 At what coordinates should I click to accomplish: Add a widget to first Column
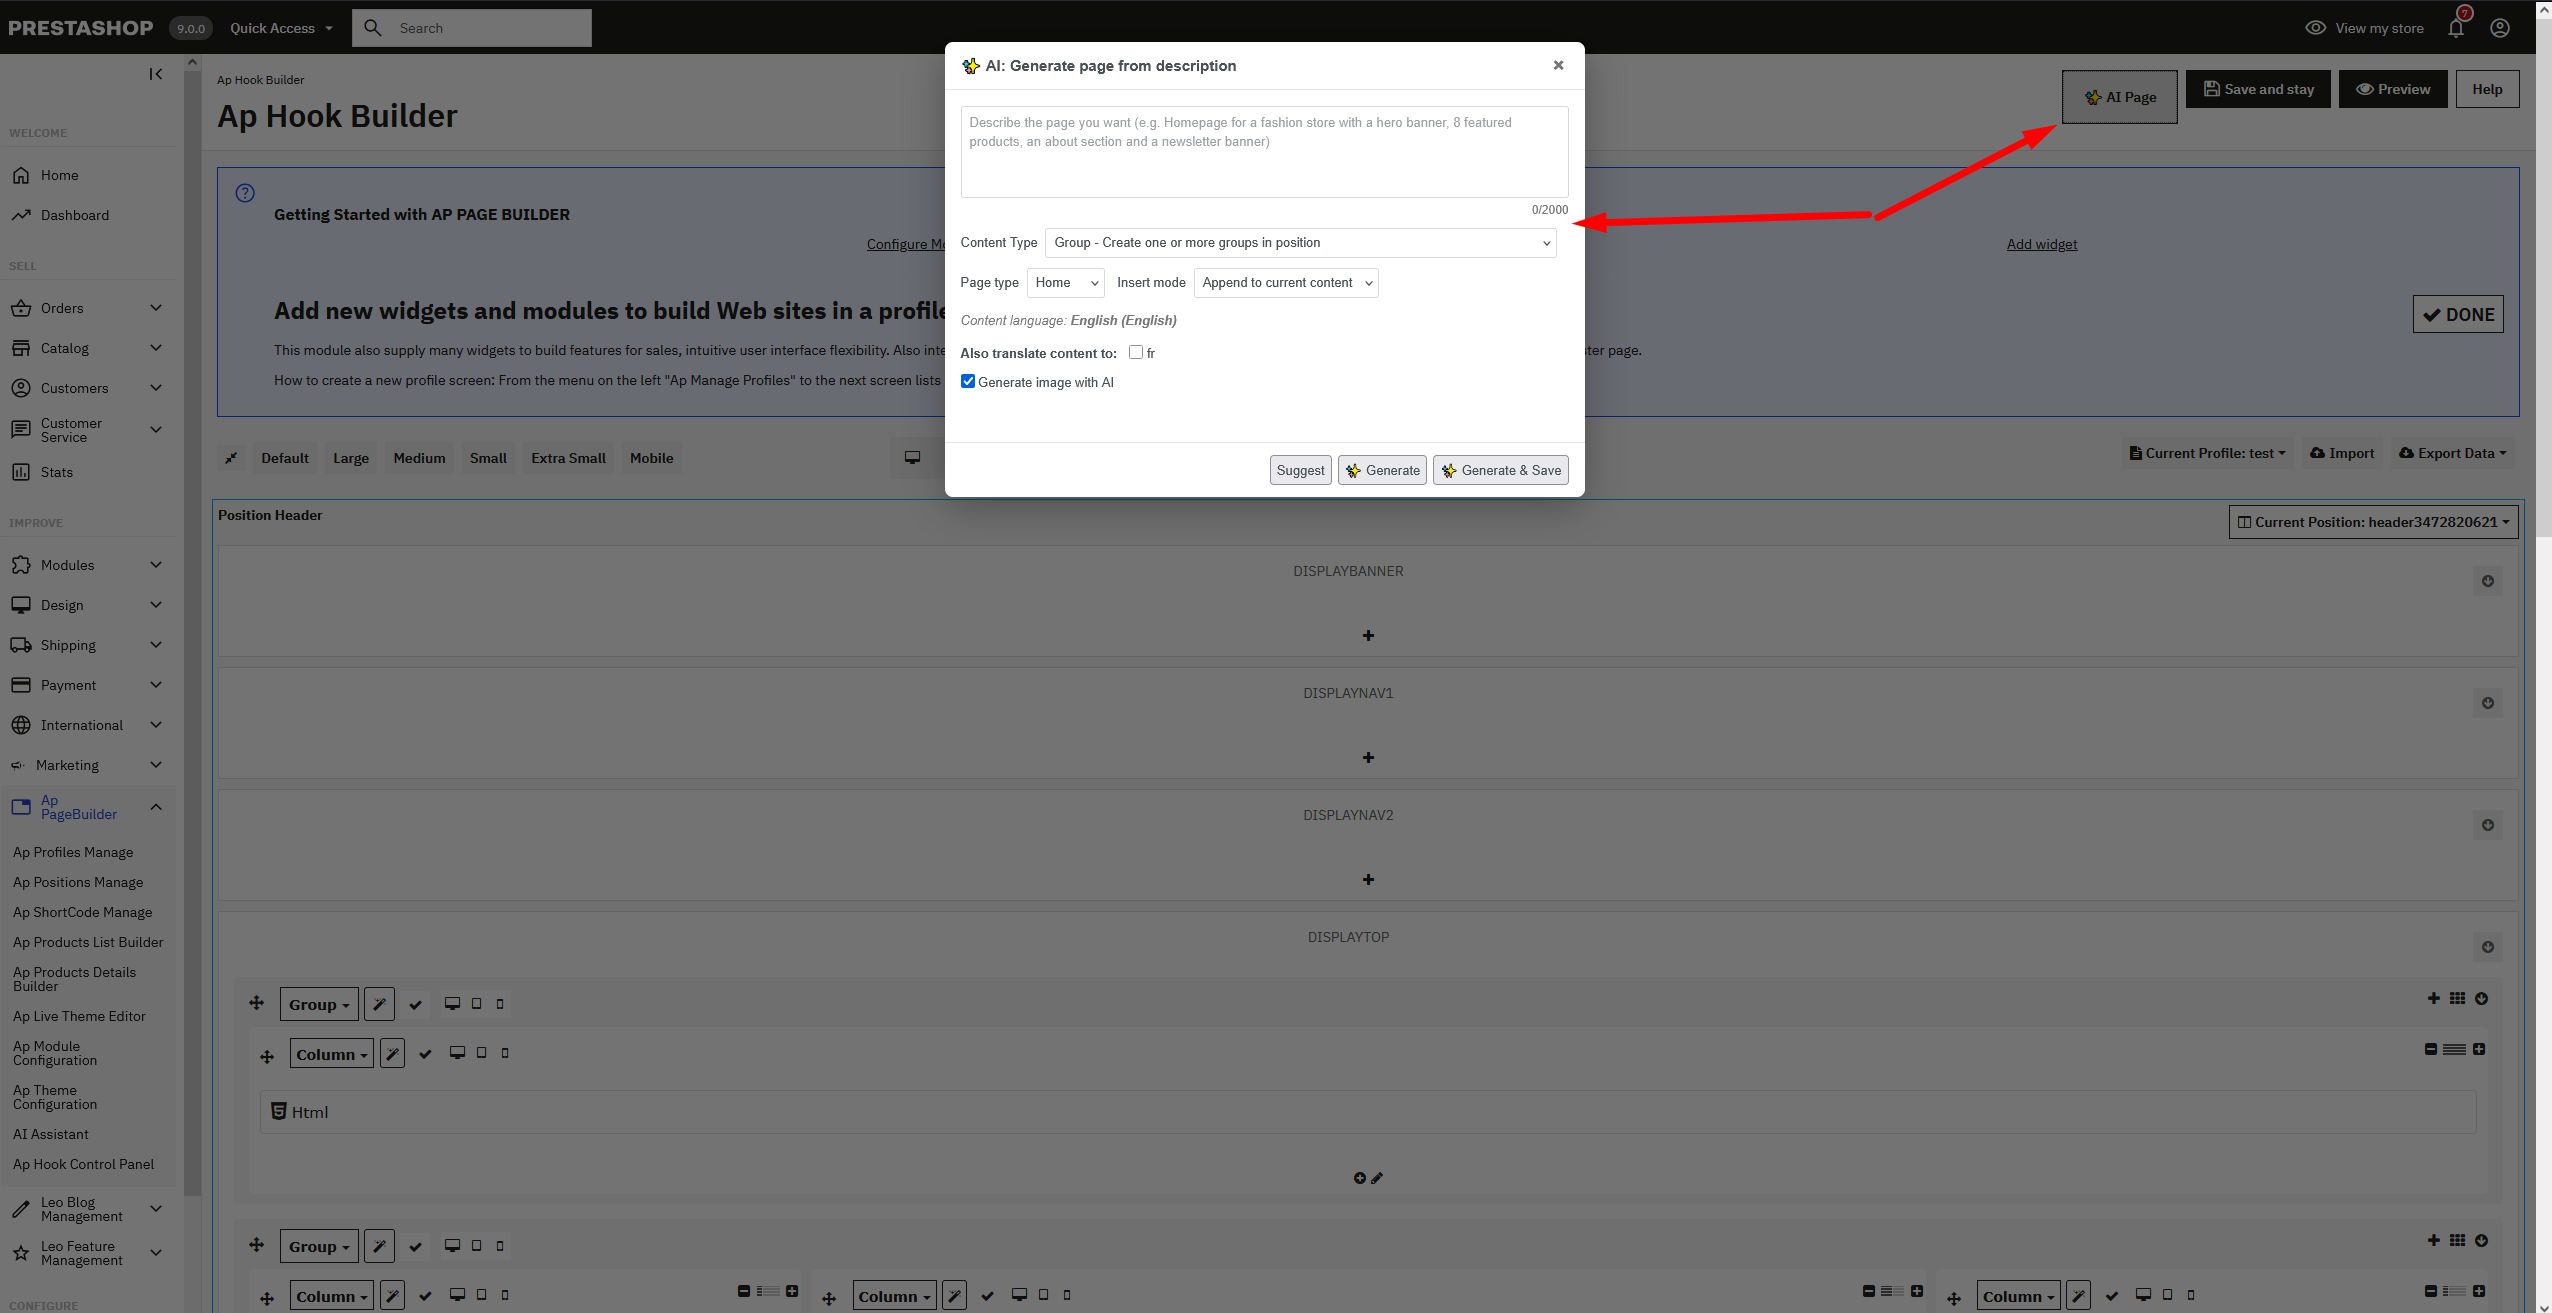click(x=1360, y=1178)
